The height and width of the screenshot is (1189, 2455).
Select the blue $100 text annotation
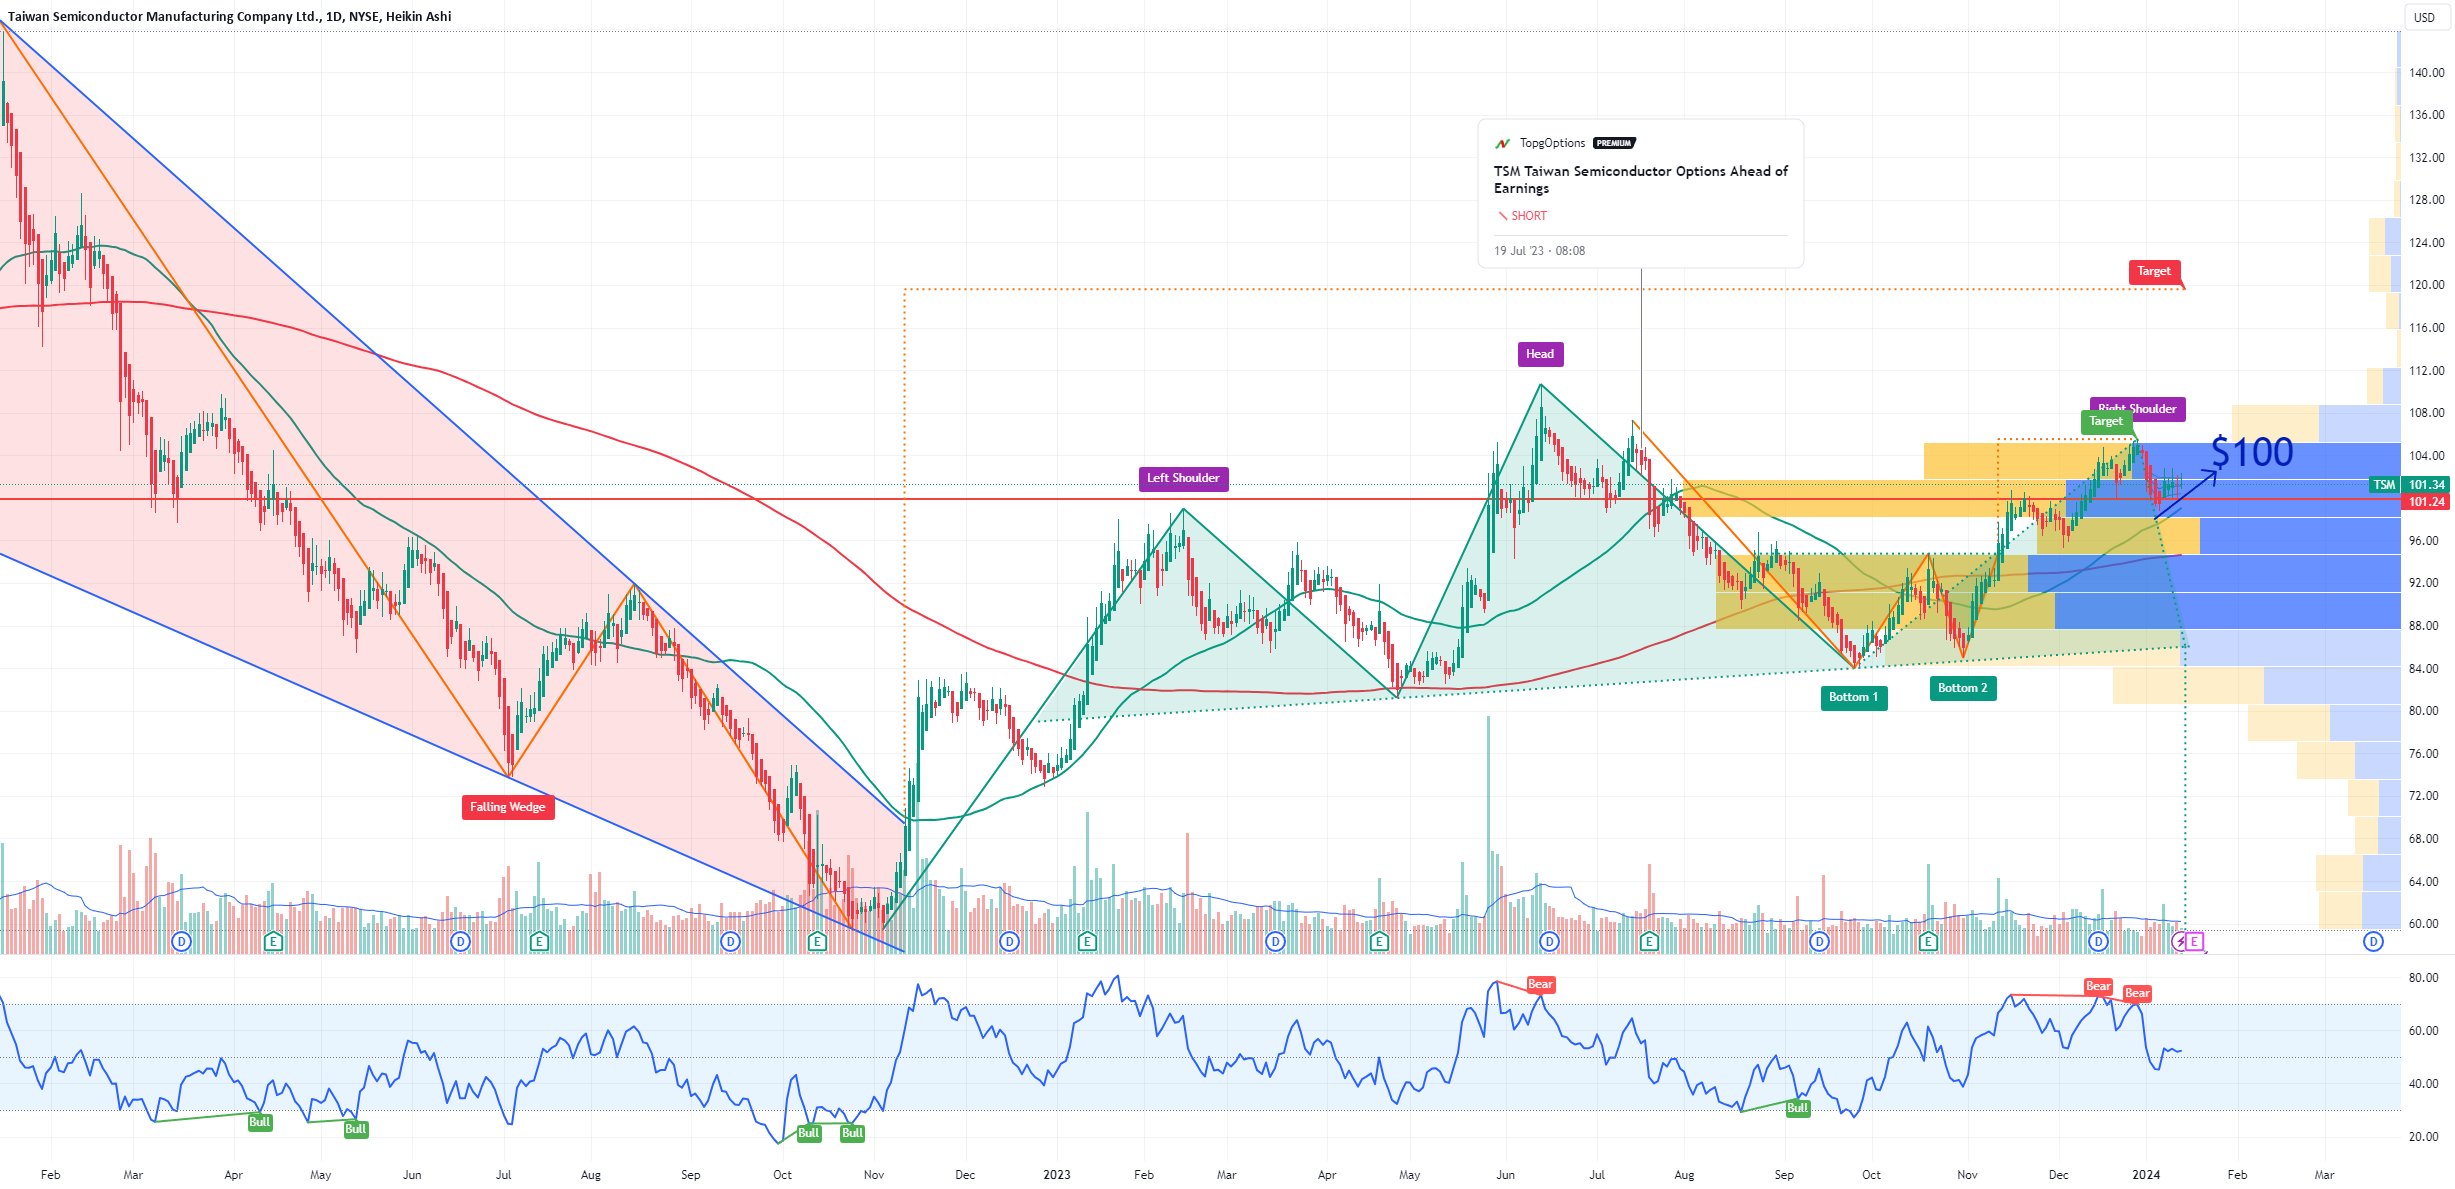click(x=2252, y=453)
